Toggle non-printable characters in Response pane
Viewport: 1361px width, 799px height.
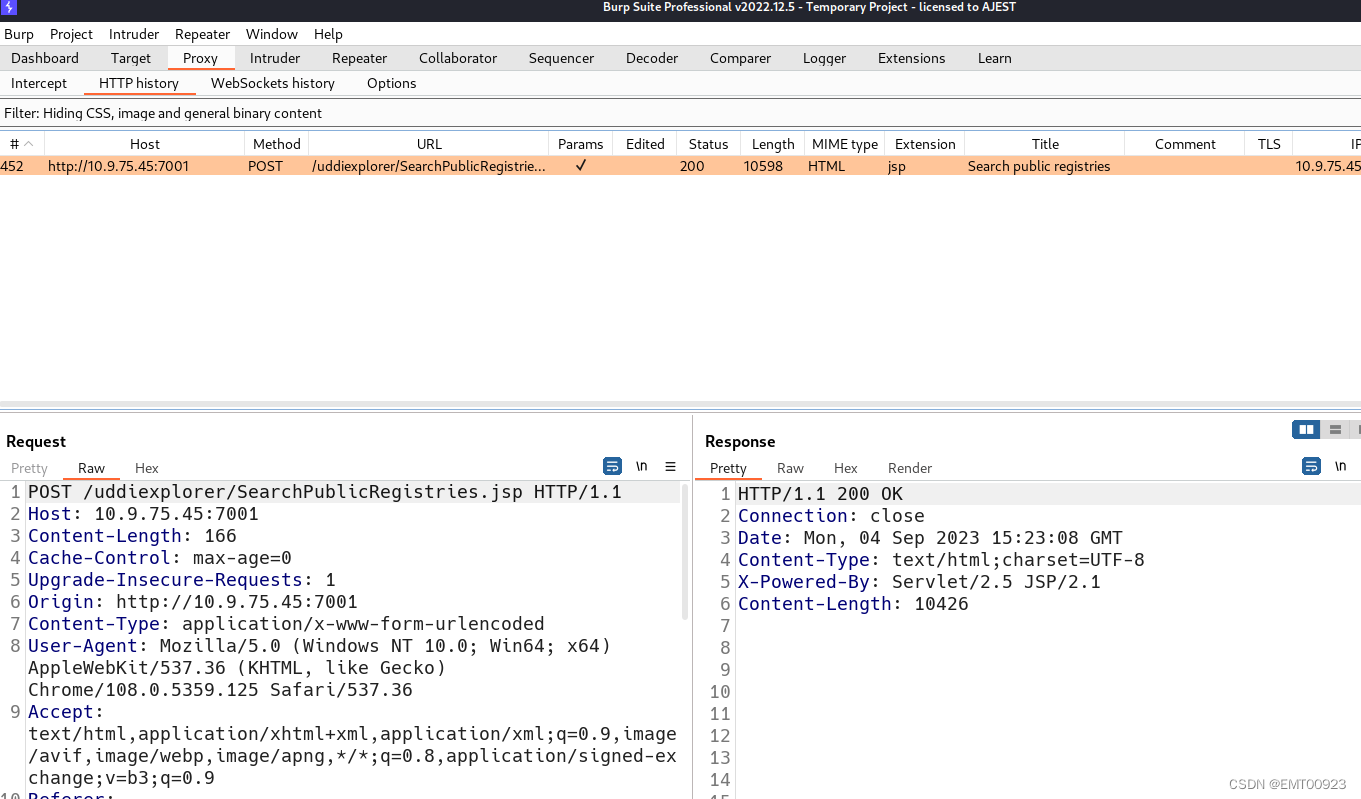[1341, 466]
